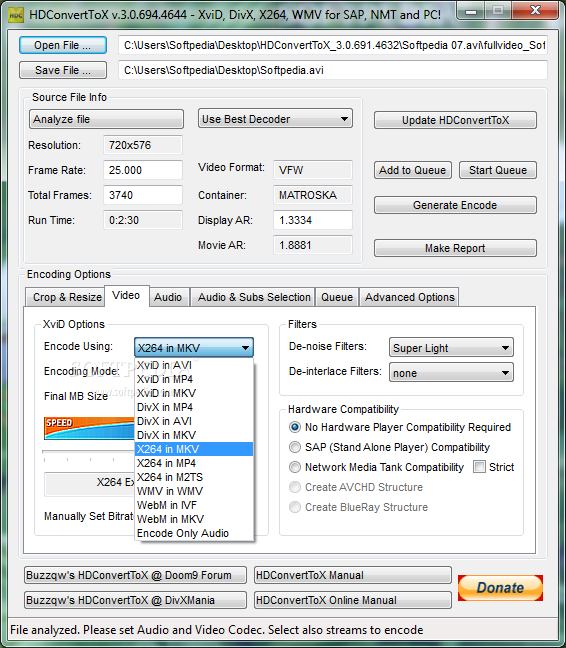Open Buzzqw's HDConvertToX @ Doom9 Forum link
Image resolution: width=566 pixels, height=648 pixels.
[x=136, y=575]
